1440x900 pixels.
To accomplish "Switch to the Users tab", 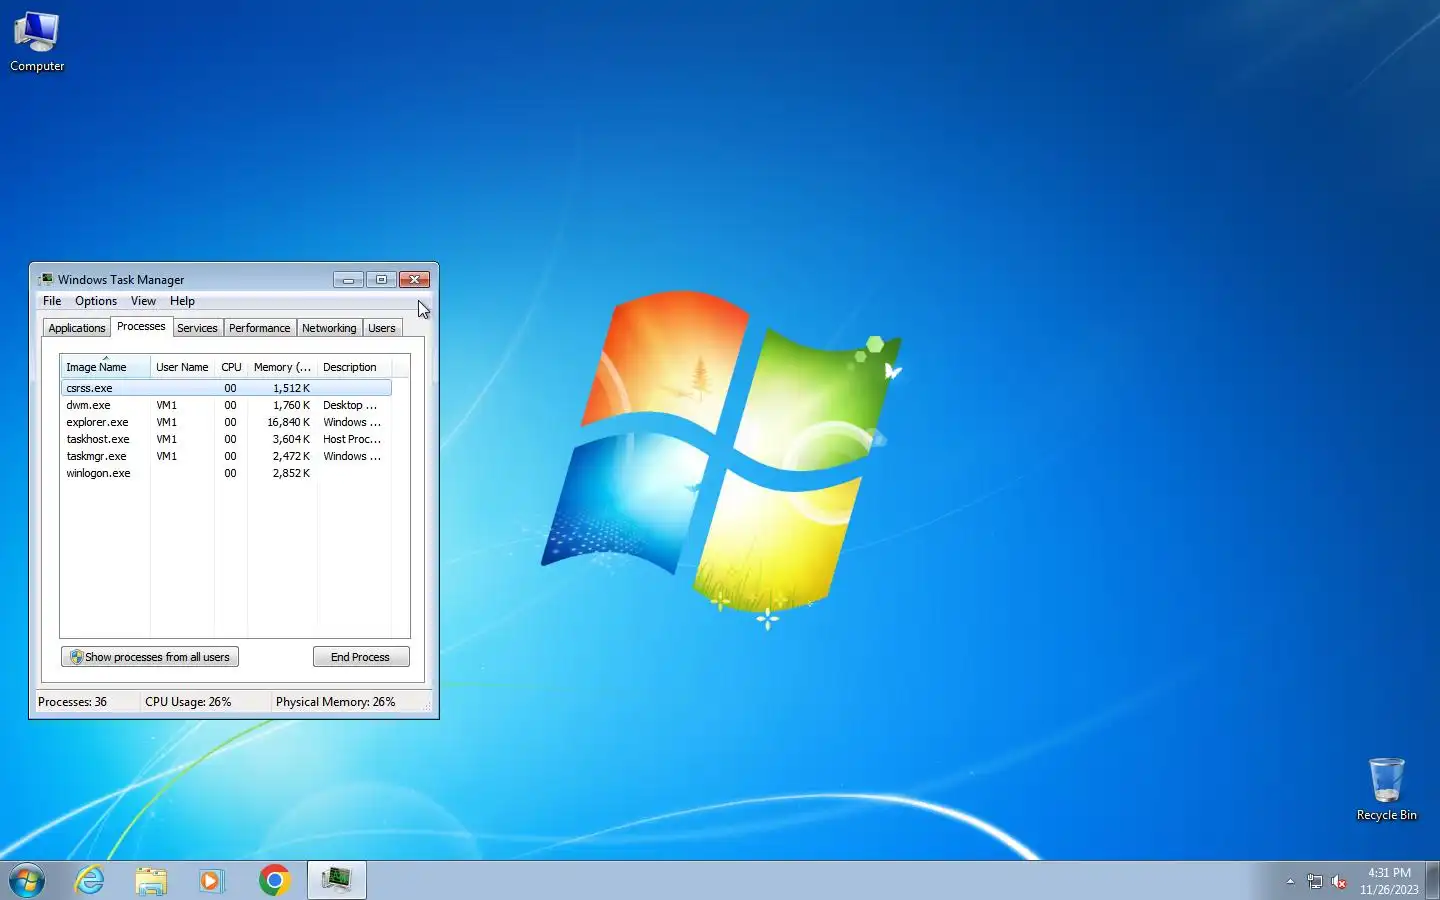I will [x=382, y=328].
